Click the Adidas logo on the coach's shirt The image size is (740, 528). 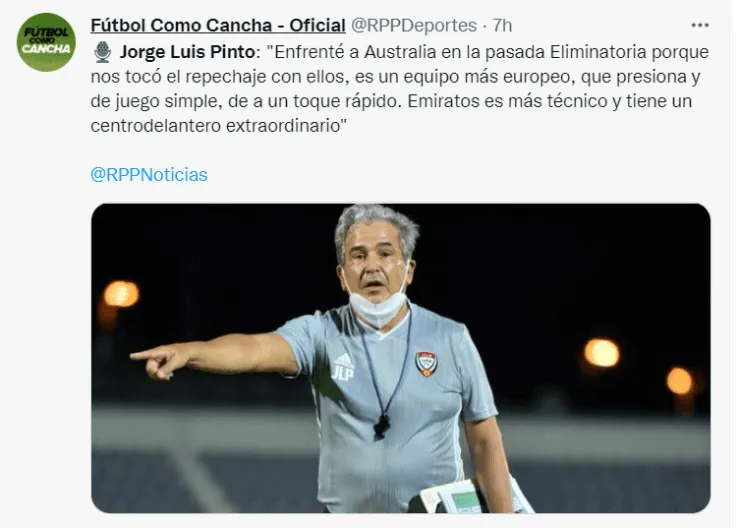pos(344,358)
